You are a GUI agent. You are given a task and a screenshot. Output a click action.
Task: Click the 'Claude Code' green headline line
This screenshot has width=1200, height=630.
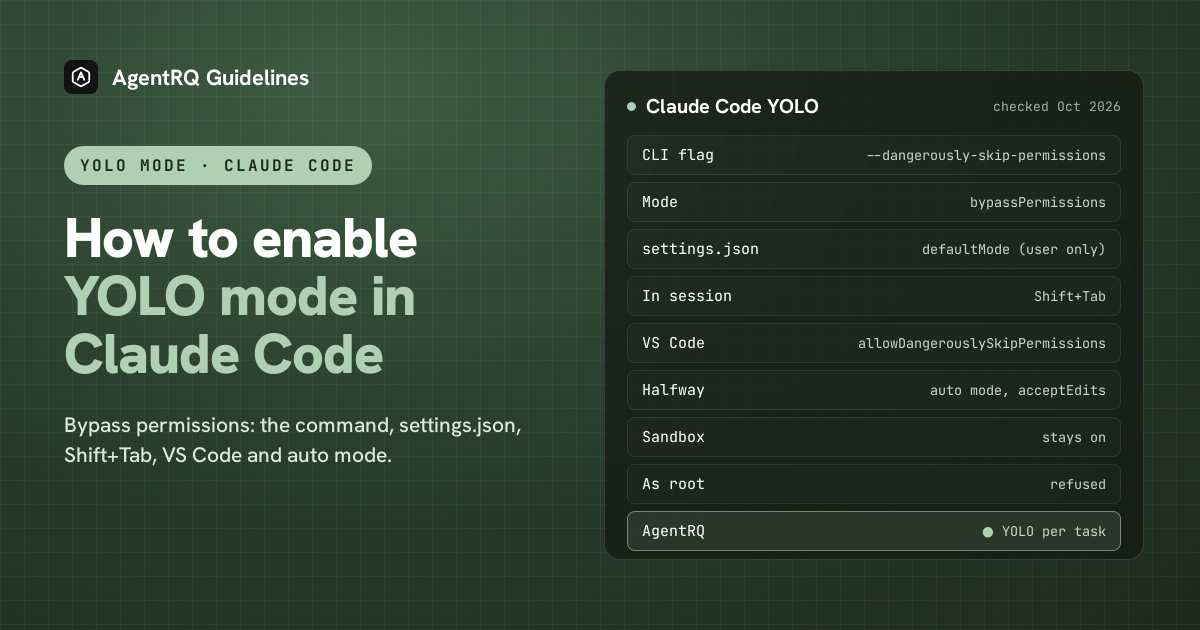224,354
